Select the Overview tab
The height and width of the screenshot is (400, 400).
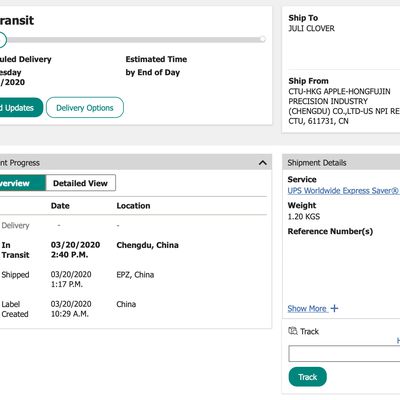[22, 183]
